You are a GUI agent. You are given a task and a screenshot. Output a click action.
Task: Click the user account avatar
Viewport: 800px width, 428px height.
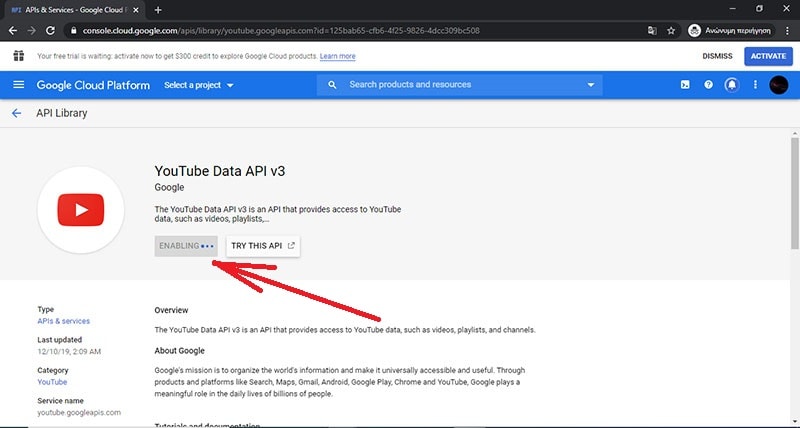779,85
